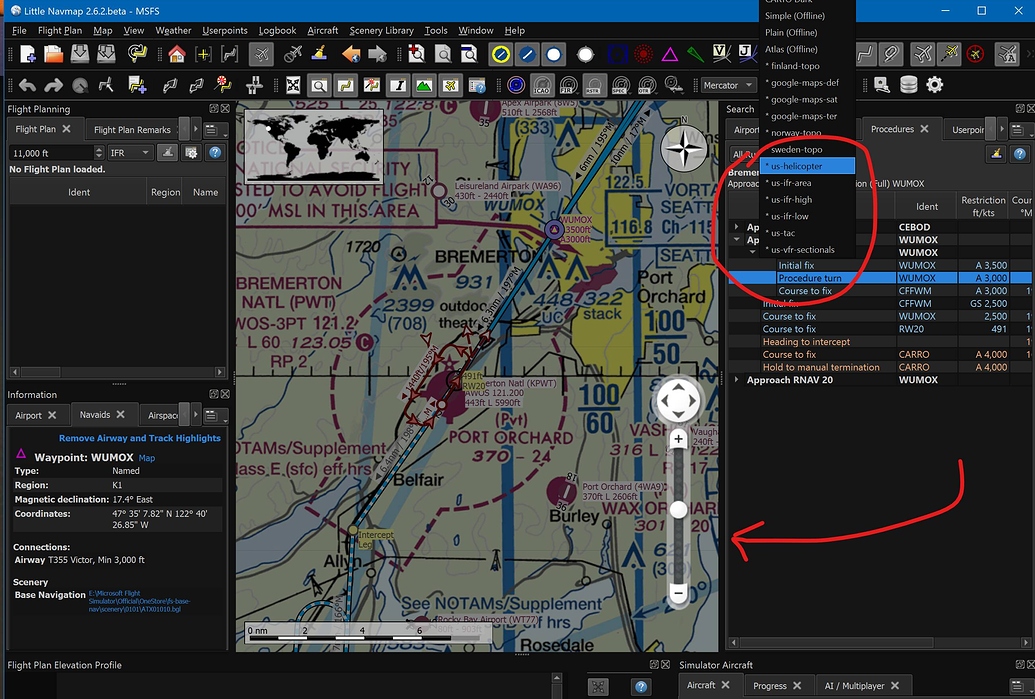Click the plus button on the map zoom slider
1035x699 pixels.
pyautogui.click(x=678, y=438)
